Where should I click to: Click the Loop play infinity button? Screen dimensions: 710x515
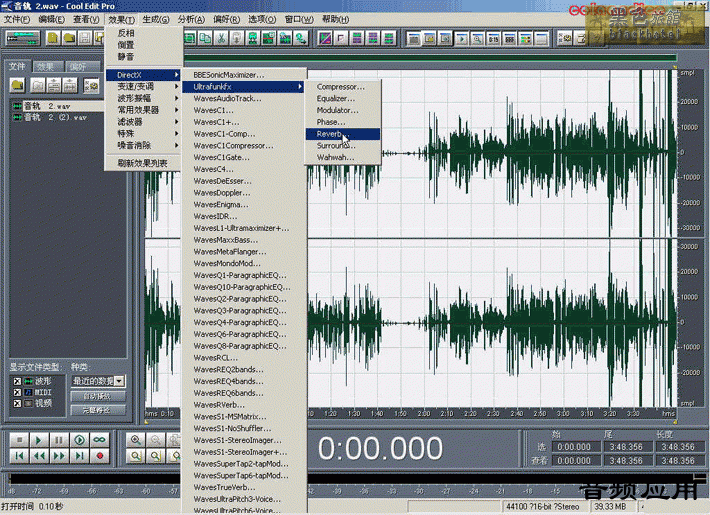click(99, 440)
